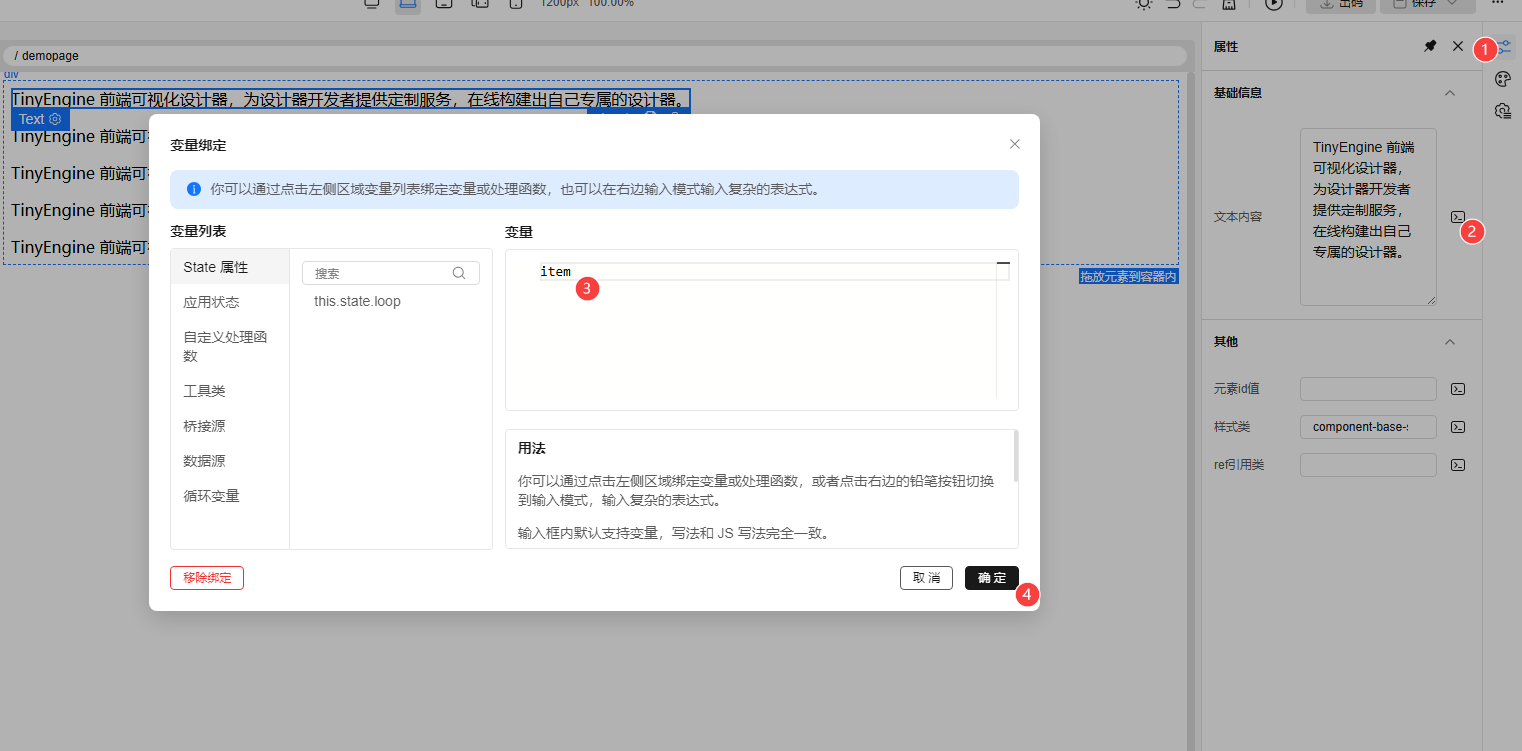1522x751 pixels.
Task: Open the advanced gear panel on right sidebar
Action: click(x=1503, y=110)
